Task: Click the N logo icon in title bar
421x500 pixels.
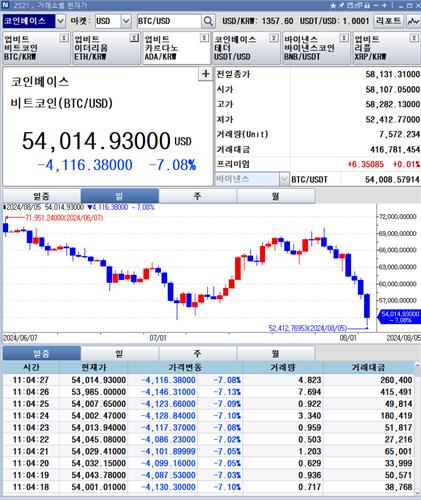Action: point(5,5)
